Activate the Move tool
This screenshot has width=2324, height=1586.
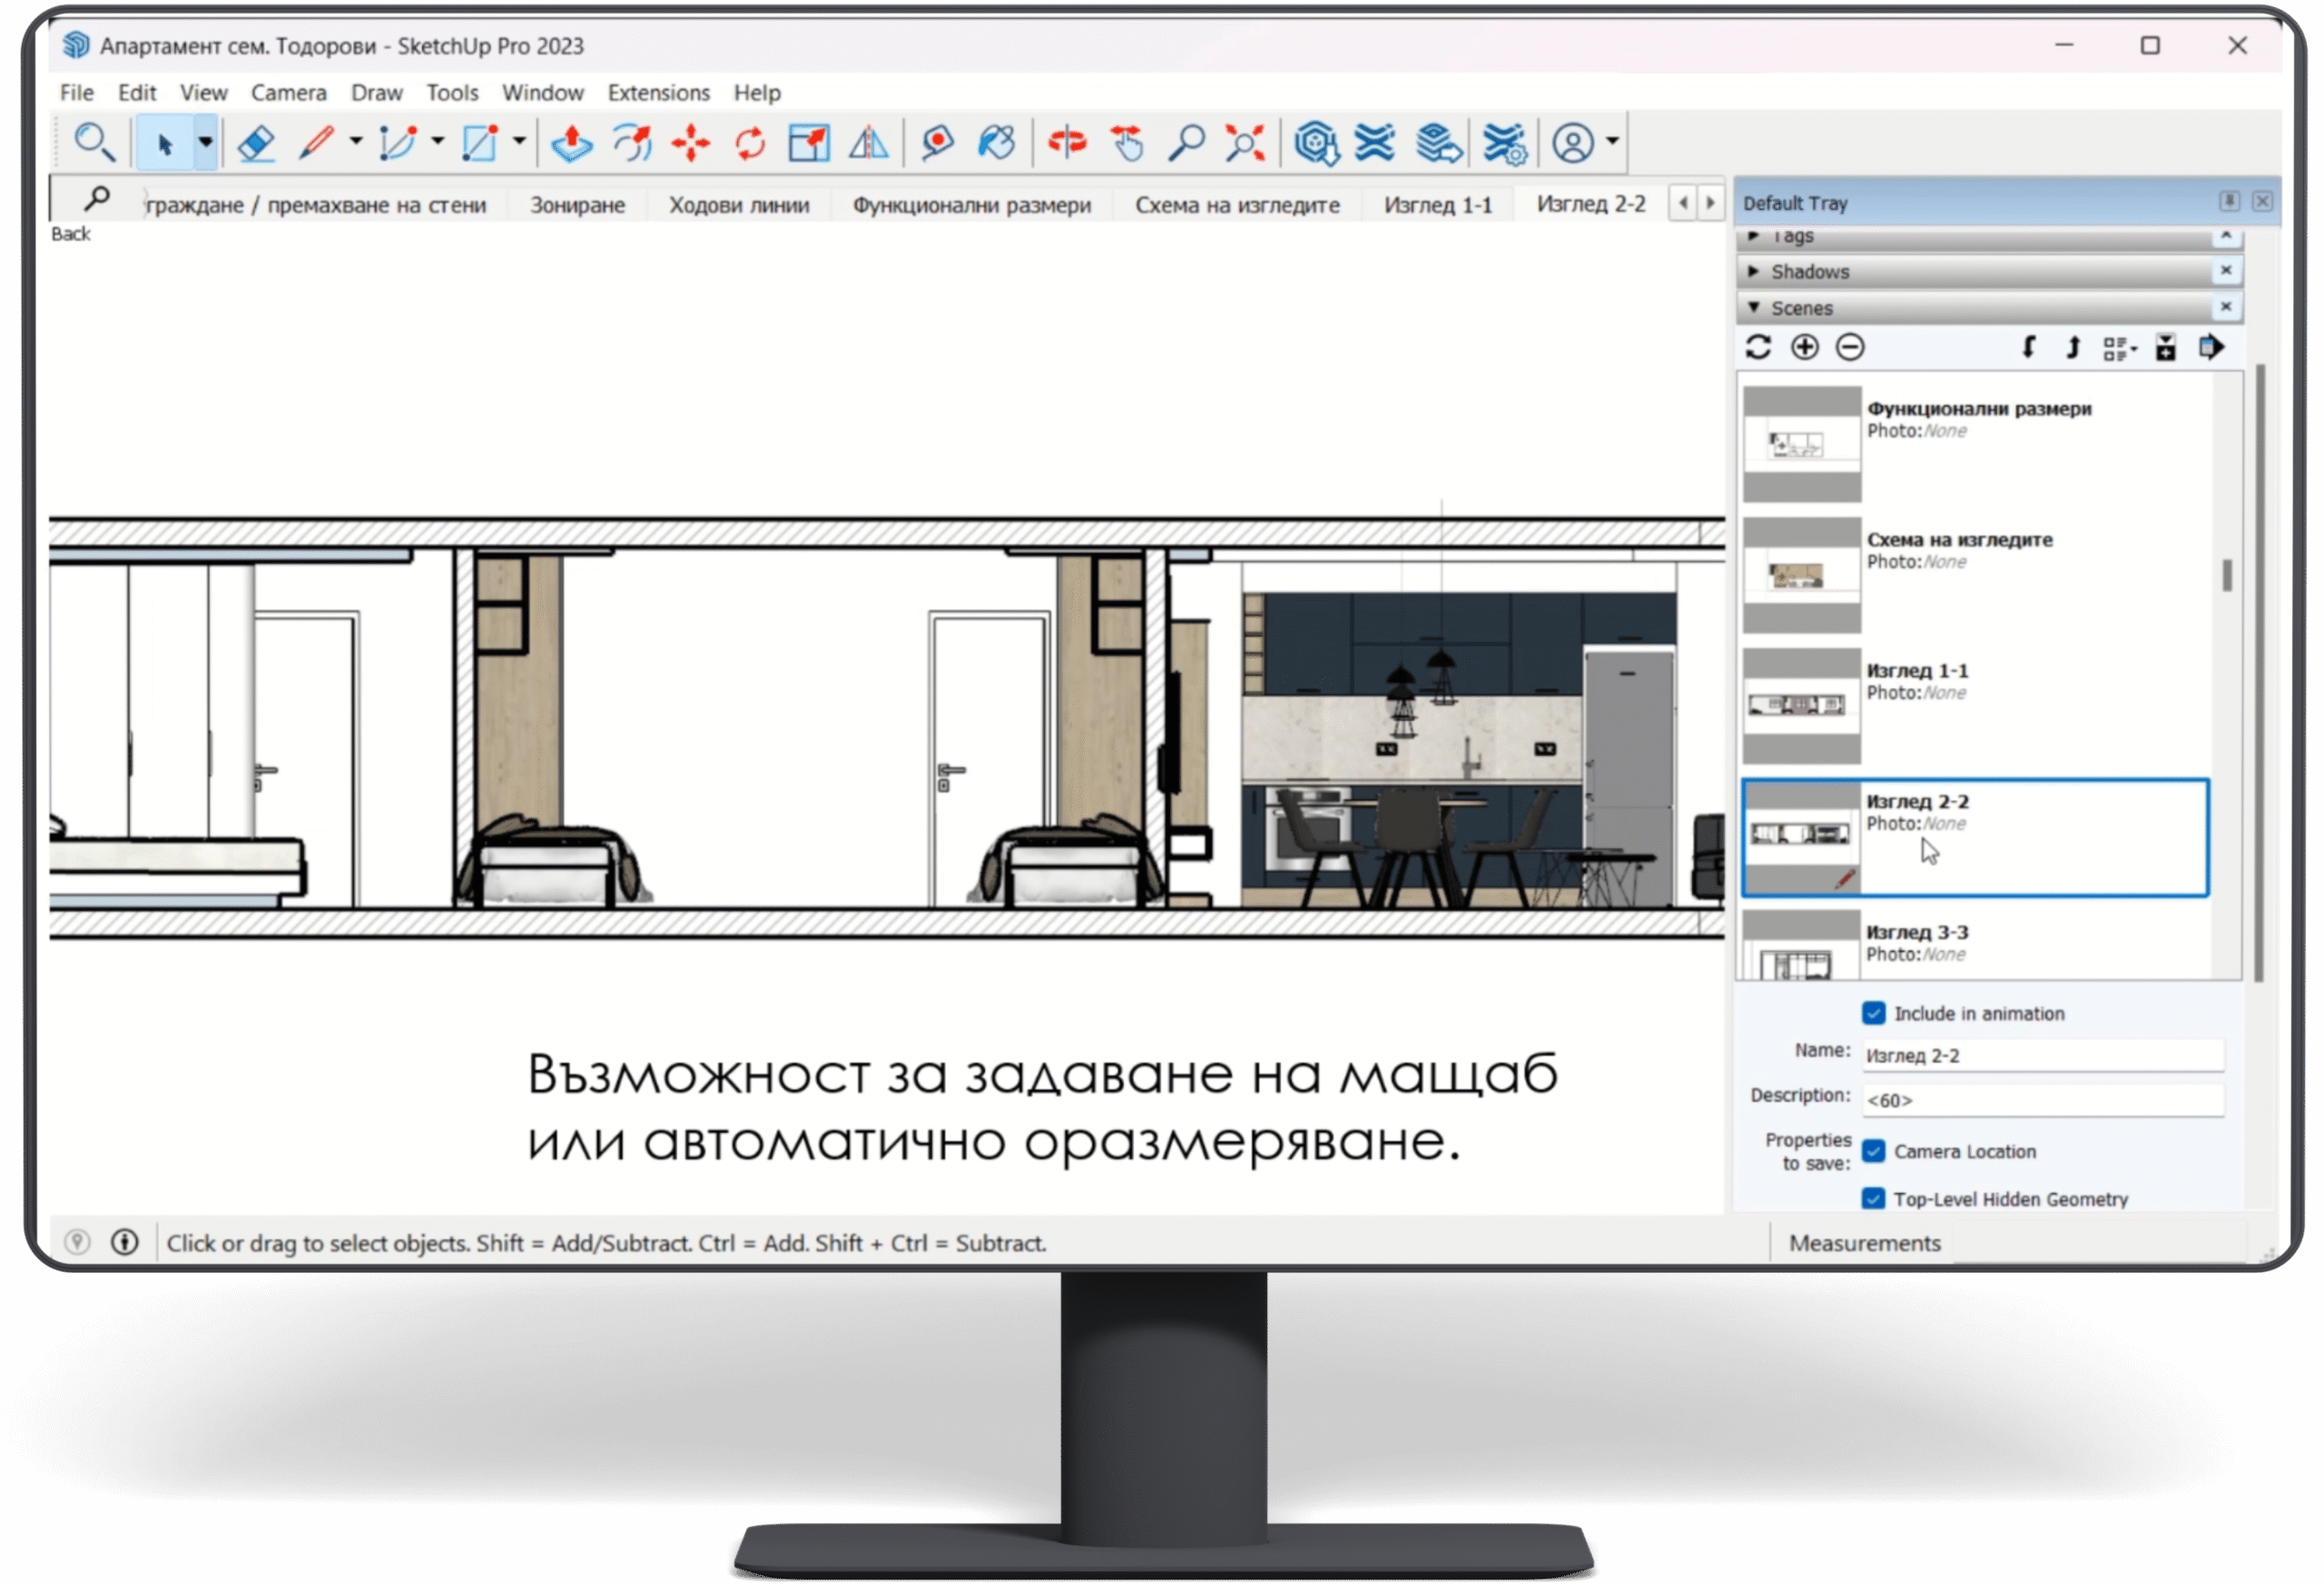[690, 143]
